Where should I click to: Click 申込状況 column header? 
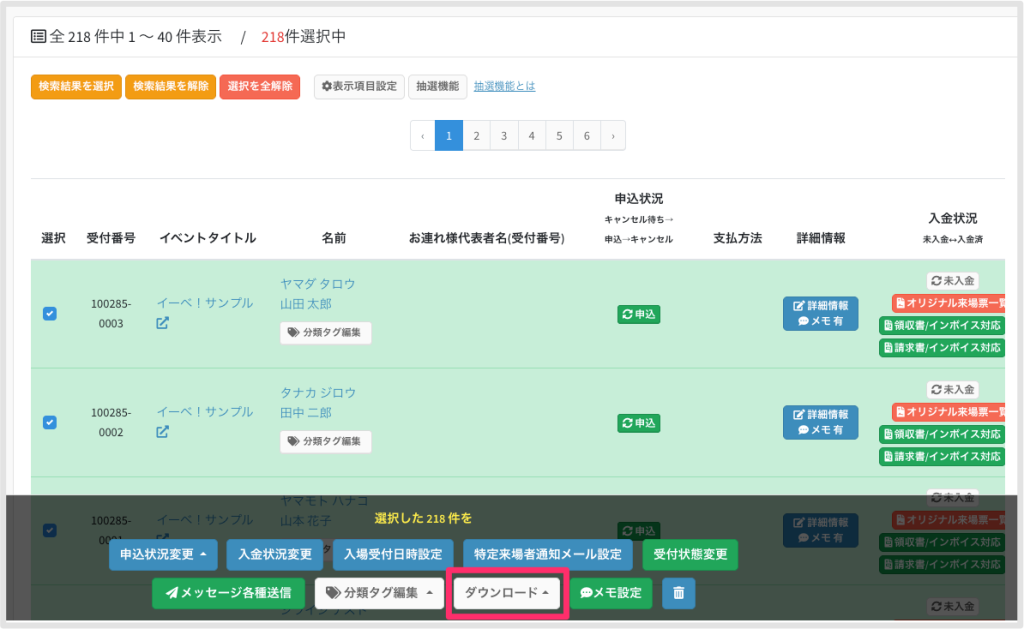639,199
